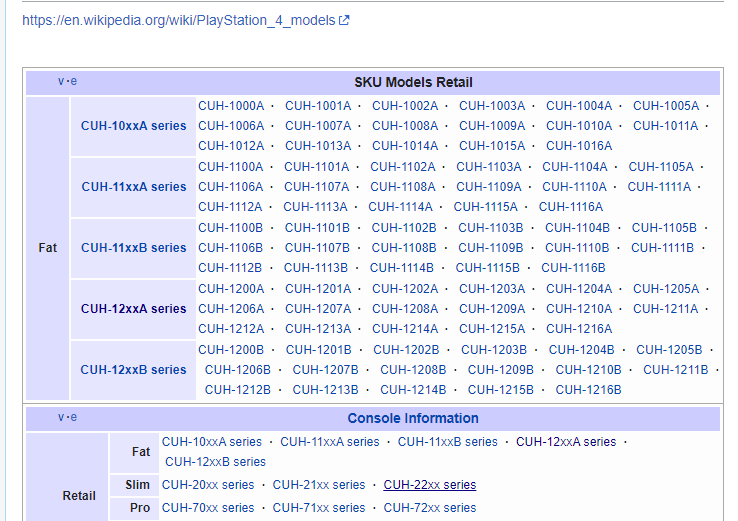Open CUH-11xxA series in Console Information Fat row

point(330,442)
